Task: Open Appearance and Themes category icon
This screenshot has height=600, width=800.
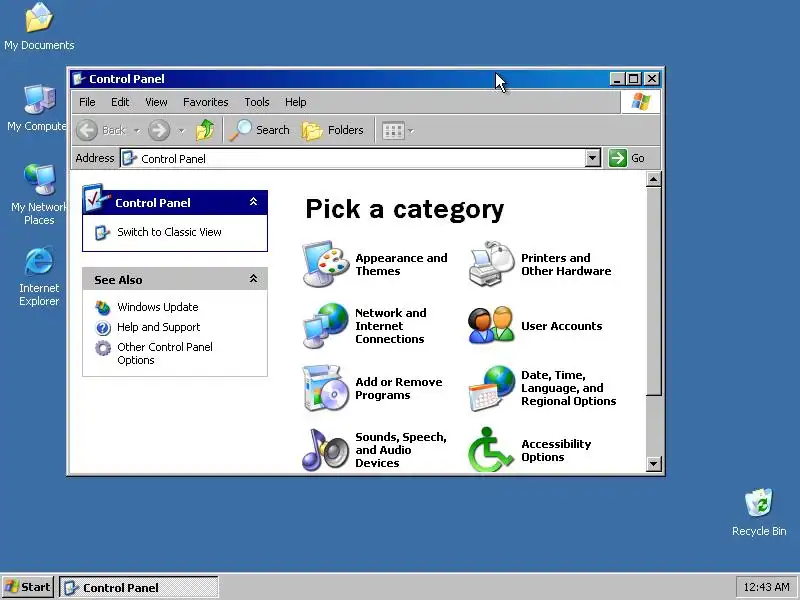Action: pos(326,264)
